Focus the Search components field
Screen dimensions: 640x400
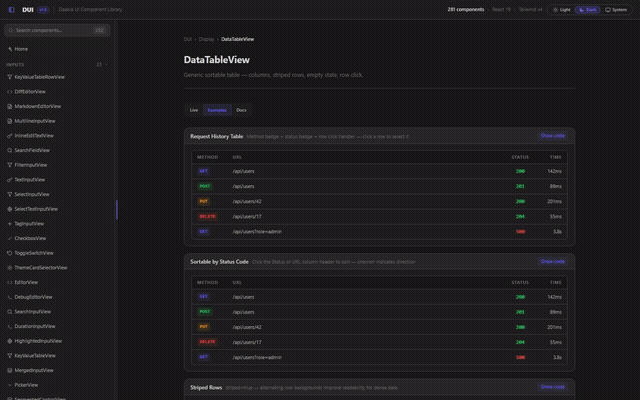pyautogui.click(x=57, y=30)
